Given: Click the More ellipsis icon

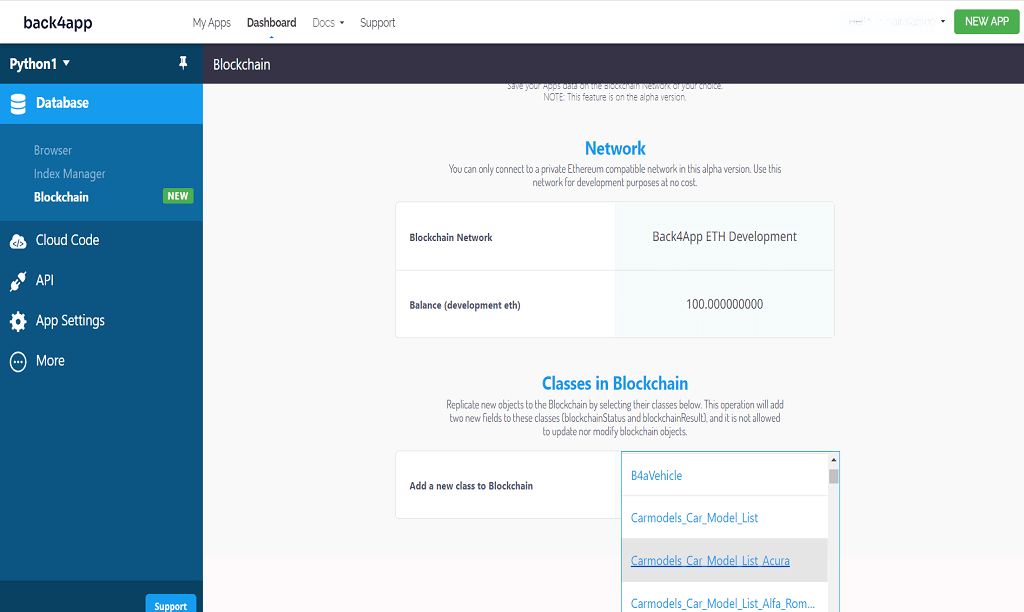Looking at the screenshot, I should [18, 361].
